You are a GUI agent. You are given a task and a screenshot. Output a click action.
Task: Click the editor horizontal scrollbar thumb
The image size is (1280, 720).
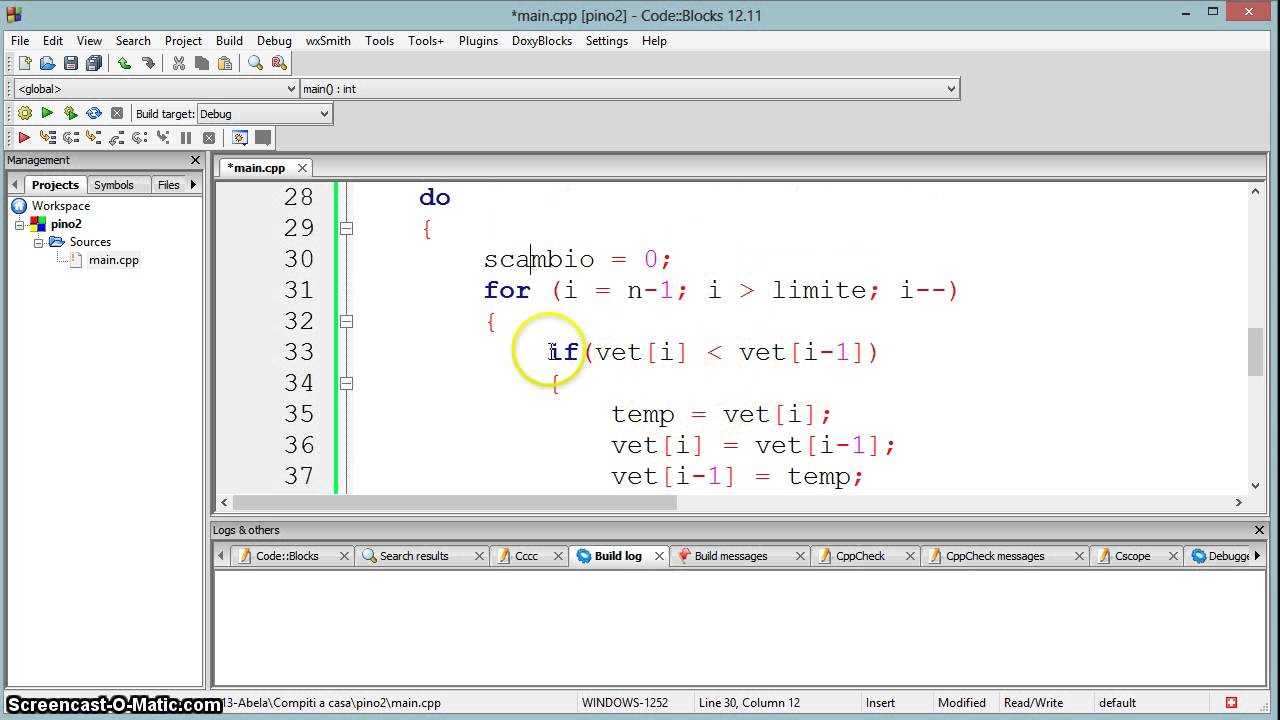tap(455, 502)
